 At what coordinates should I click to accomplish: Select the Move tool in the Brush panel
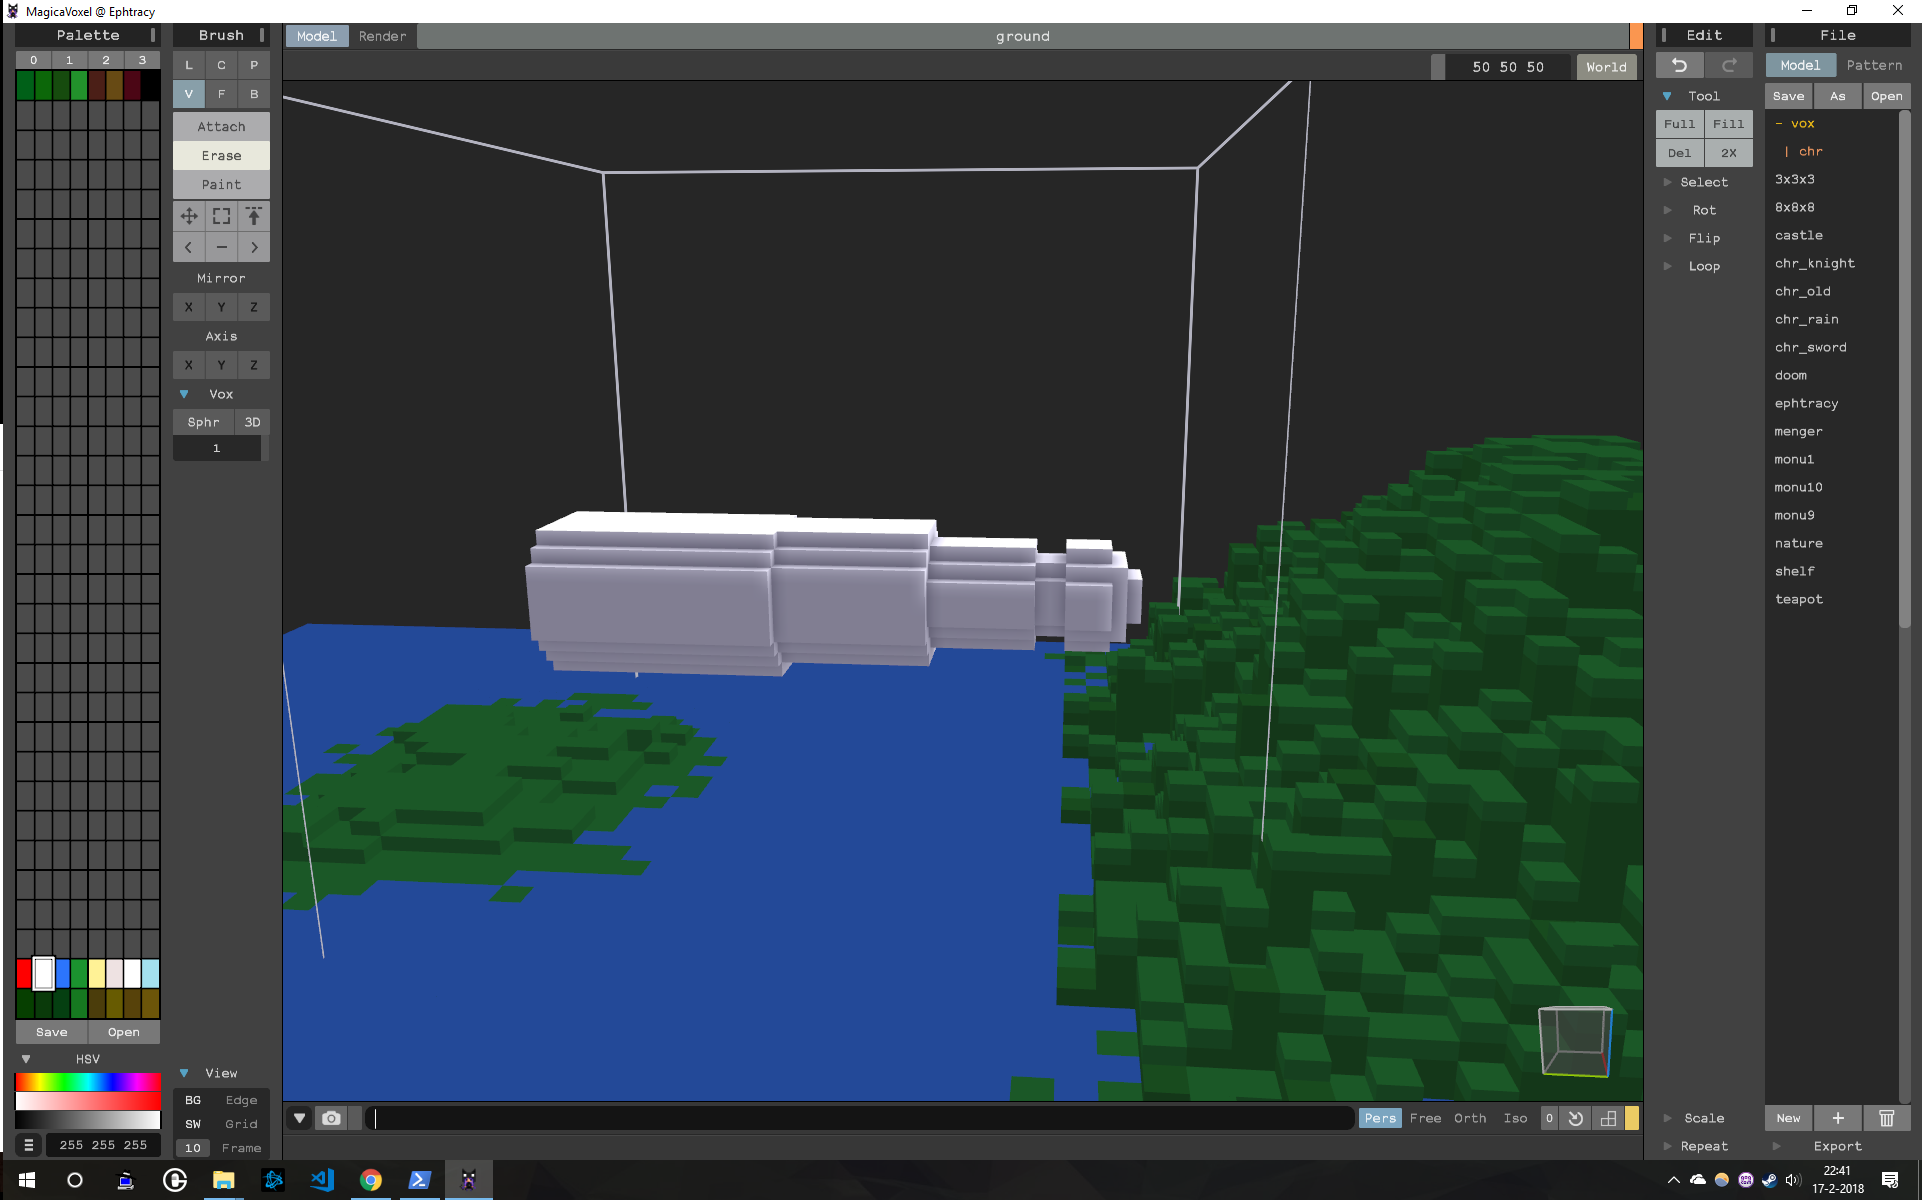click(x=188, y=216)
